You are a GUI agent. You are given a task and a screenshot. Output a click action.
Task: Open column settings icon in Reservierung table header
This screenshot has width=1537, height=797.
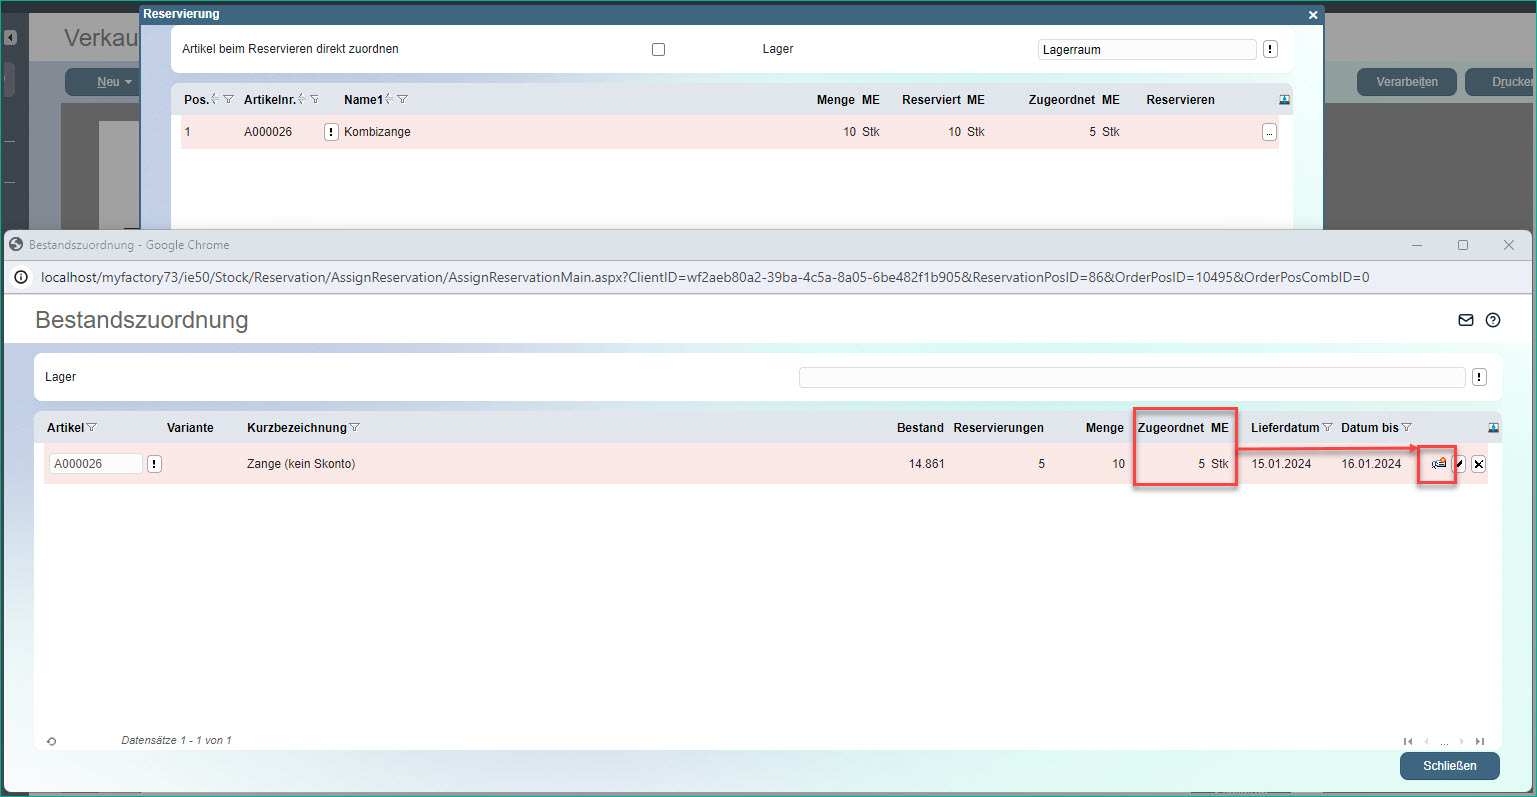coord(1285,100)
